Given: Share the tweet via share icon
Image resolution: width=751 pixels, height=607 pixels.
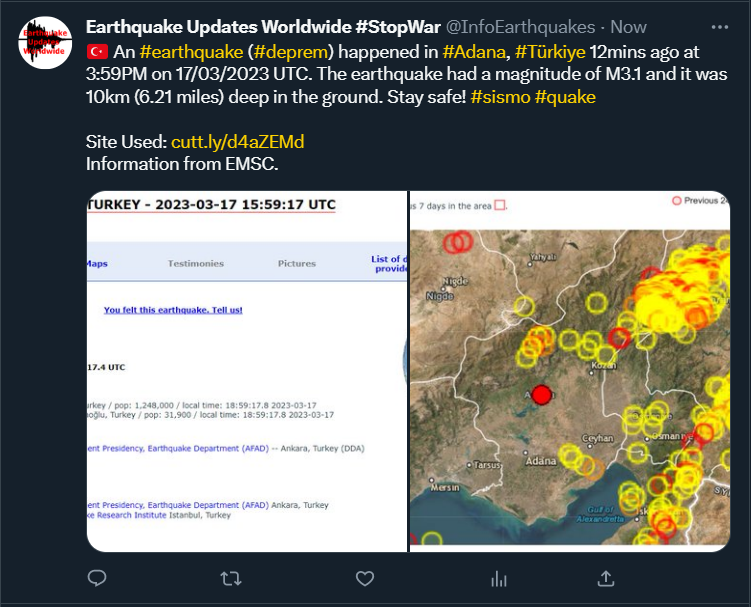Looking at the screenshot, I should 605,578.
